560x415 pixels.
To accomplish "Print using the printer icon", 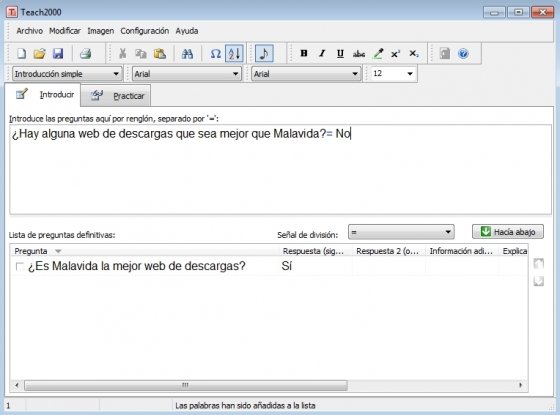I will 86,54.
